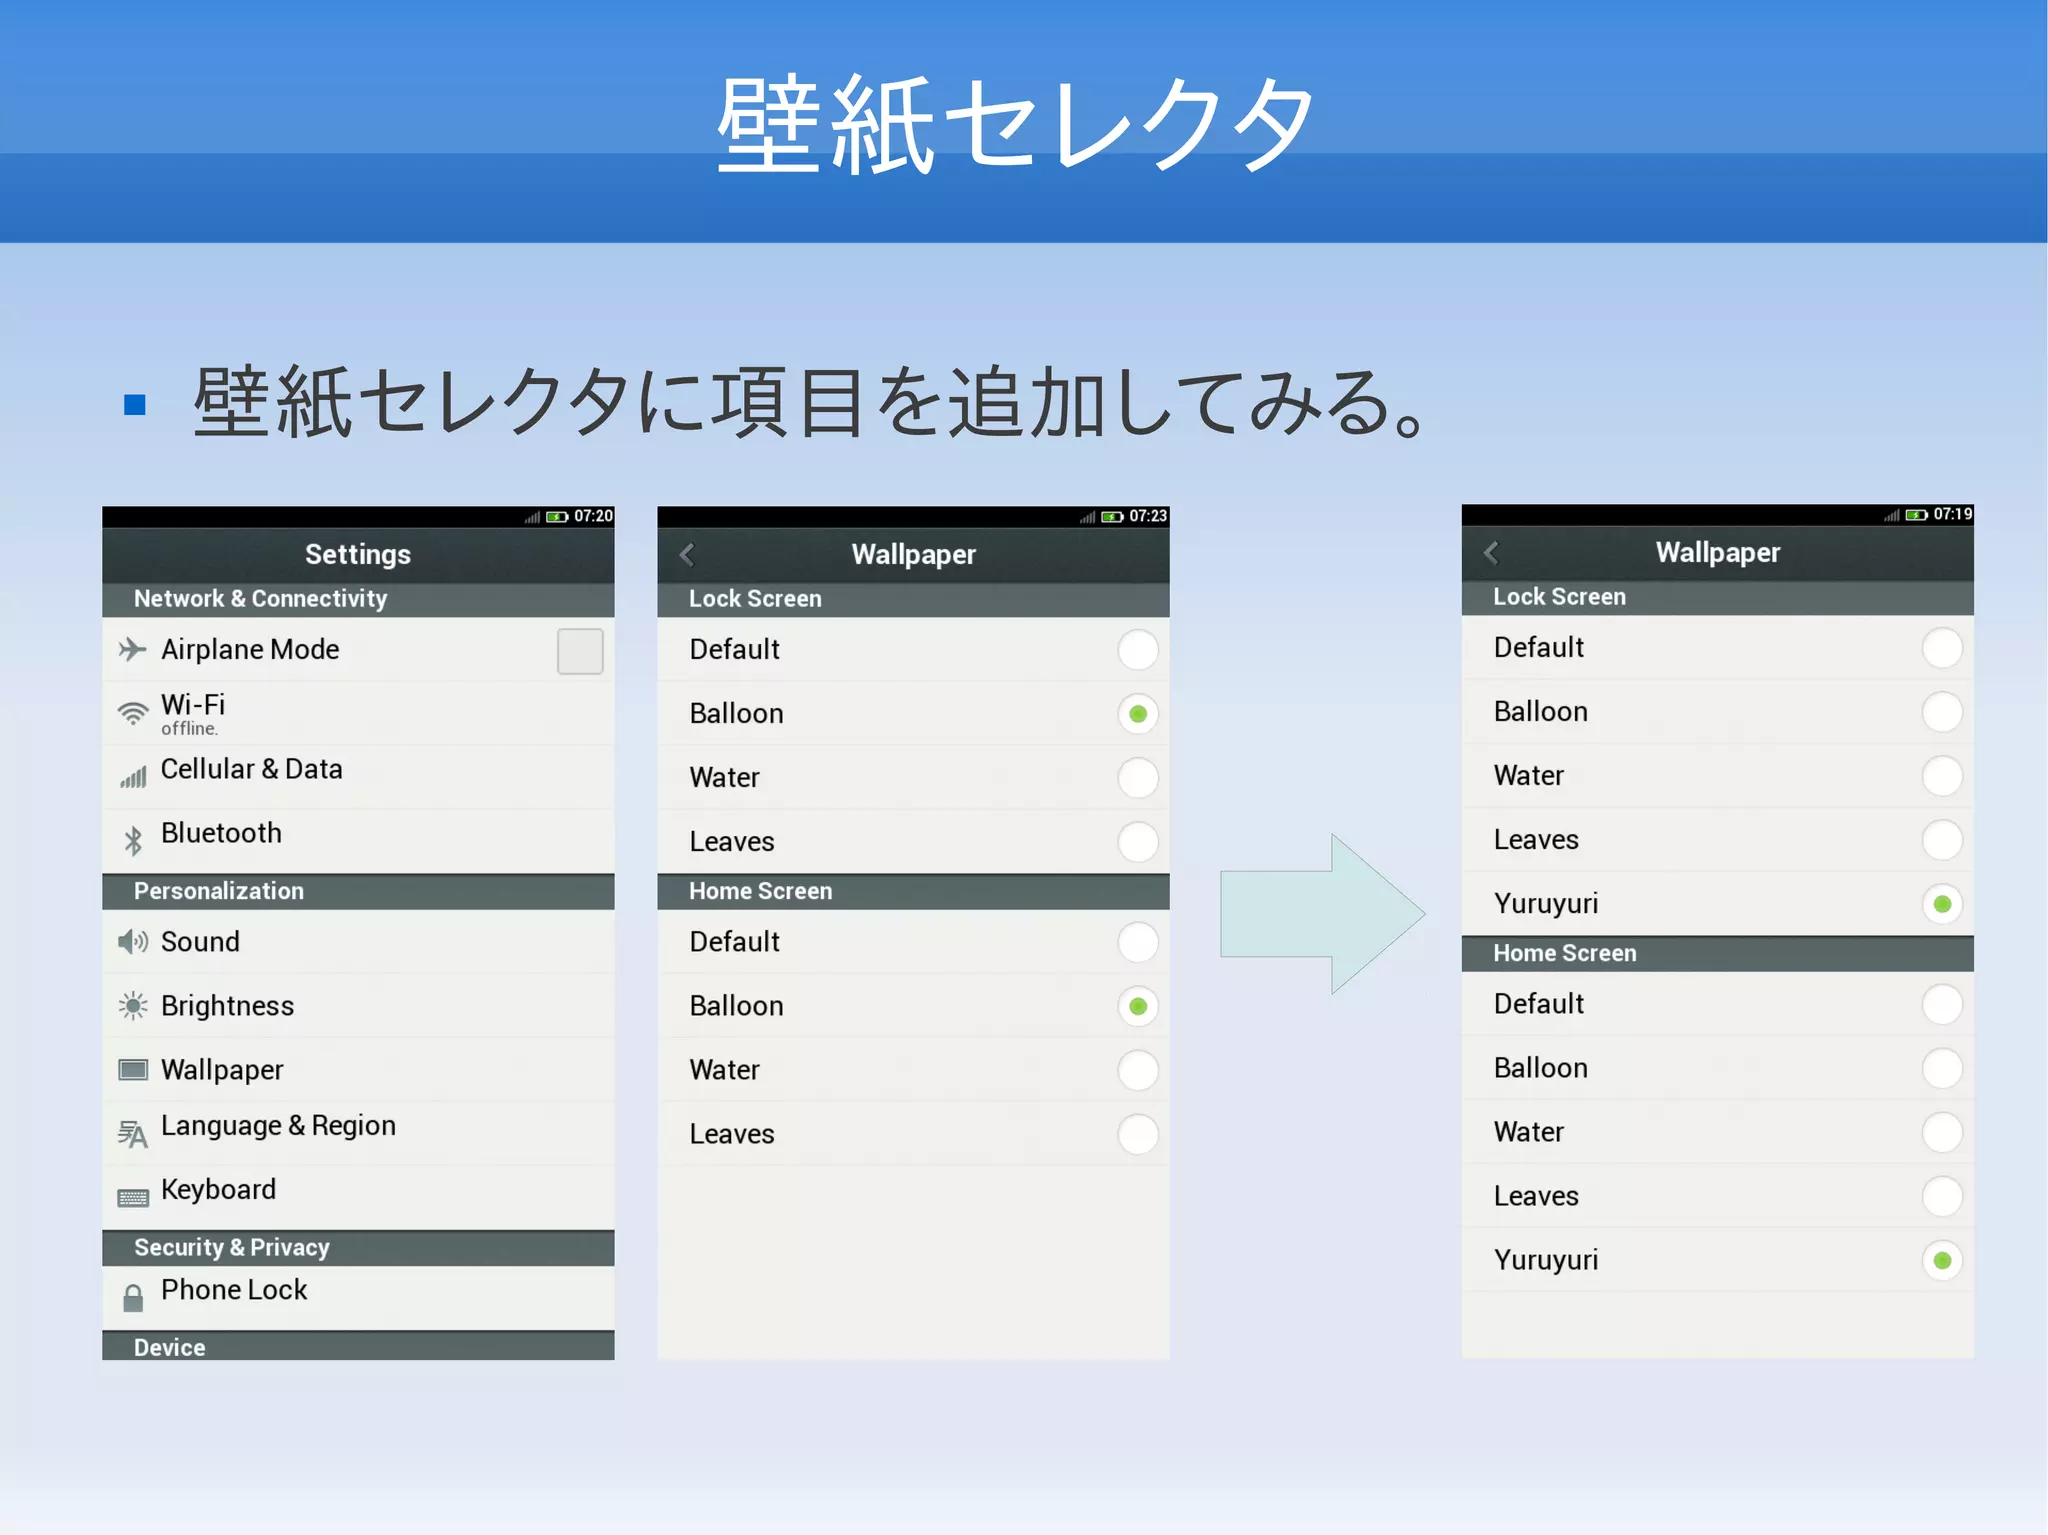Click 'Home Screen' header in 07:23 Wallpaper screen
Viewport: 2048px width, 1535px height.
(x=913, y=892)
